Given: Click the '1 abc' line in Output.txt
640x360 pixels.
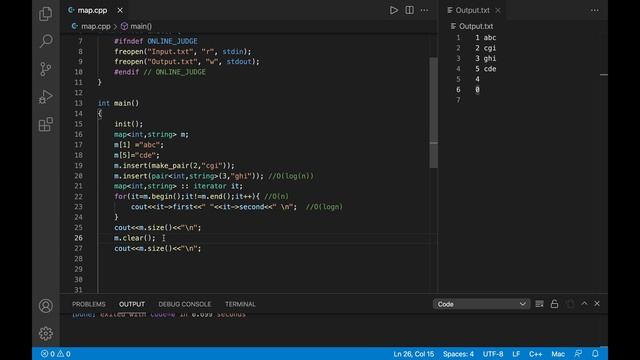Looking at the screenshot, I should (x=486, y=38).
